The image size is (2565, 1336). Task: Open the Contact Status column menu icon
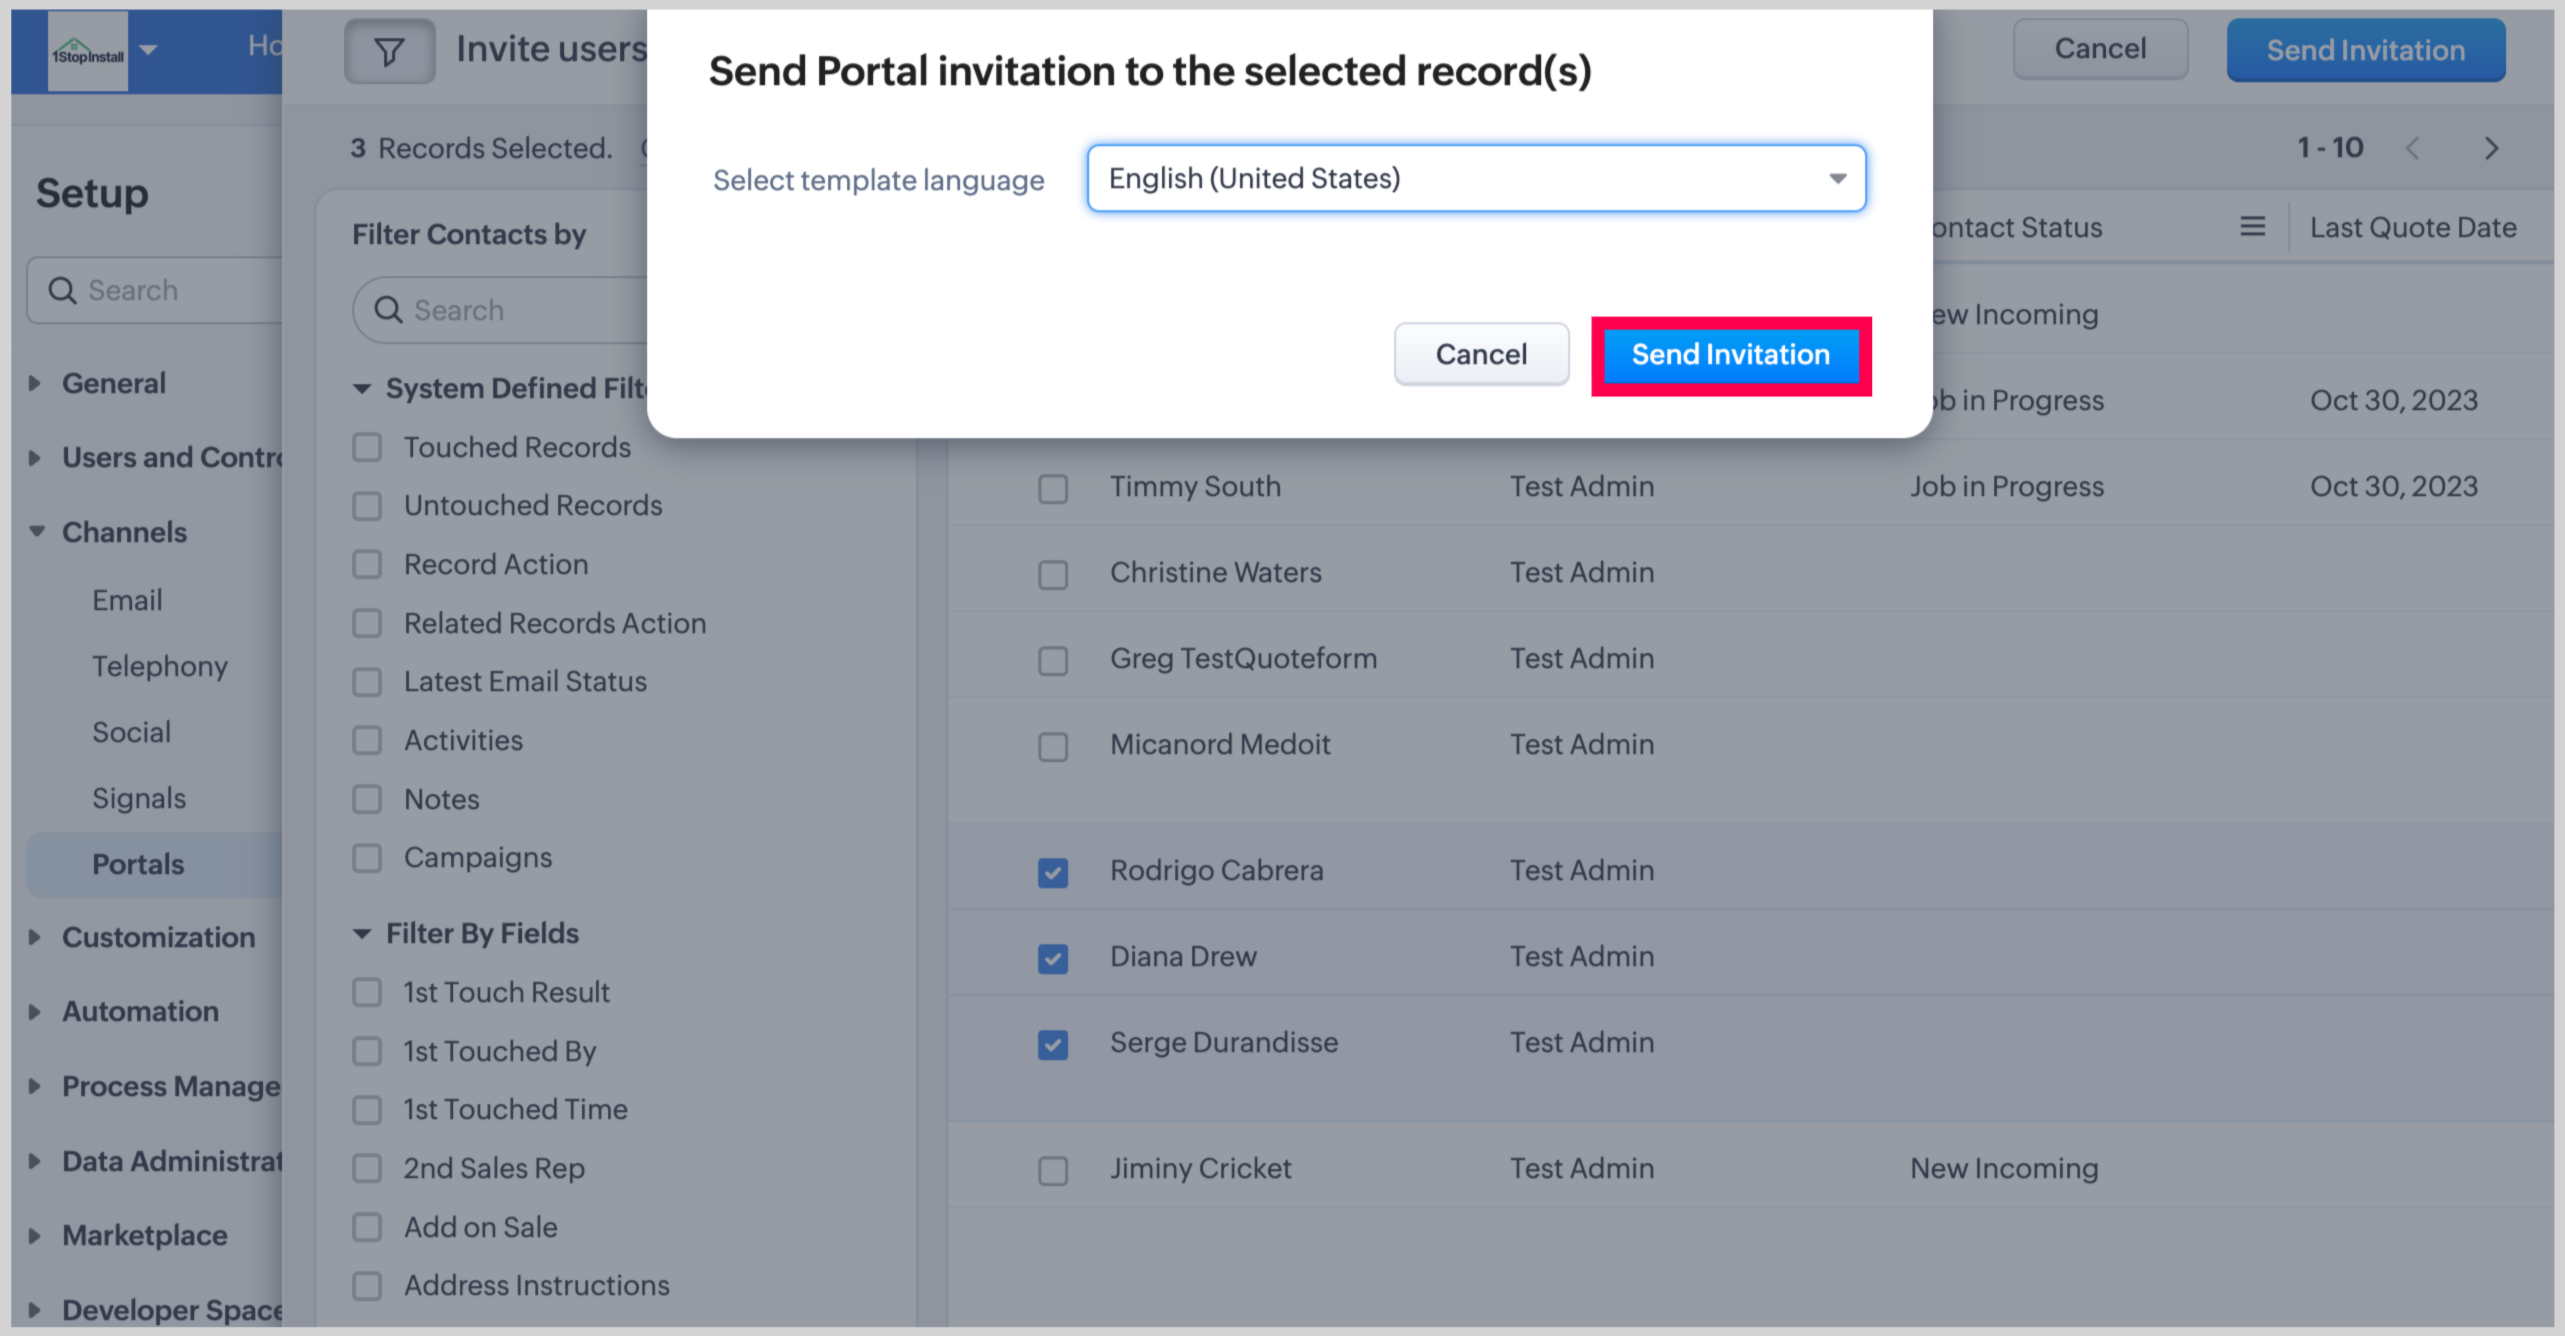pos(2252,227)
